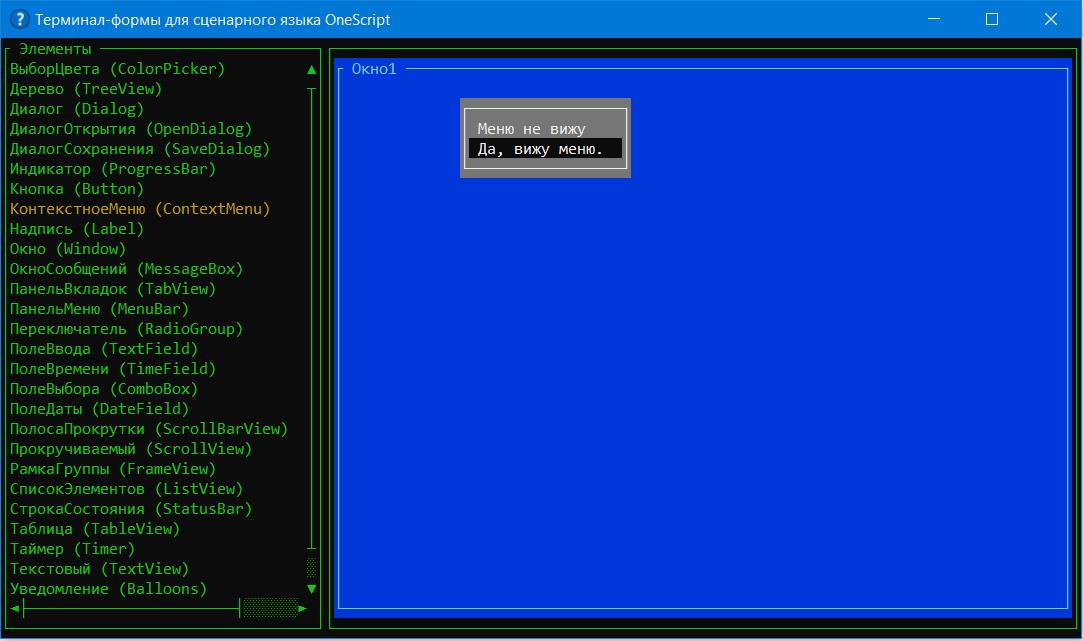Click the horizontal scrollbar thumb under the list

[269, 608]
